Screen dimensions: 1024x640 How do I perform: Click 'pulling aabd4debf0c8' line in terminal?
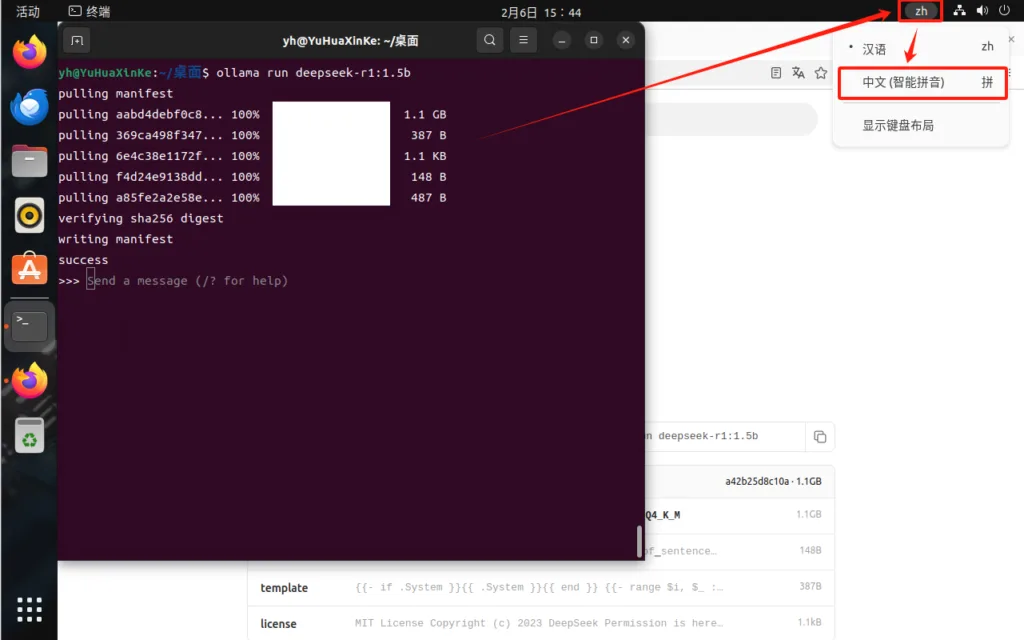click(252, 114)
